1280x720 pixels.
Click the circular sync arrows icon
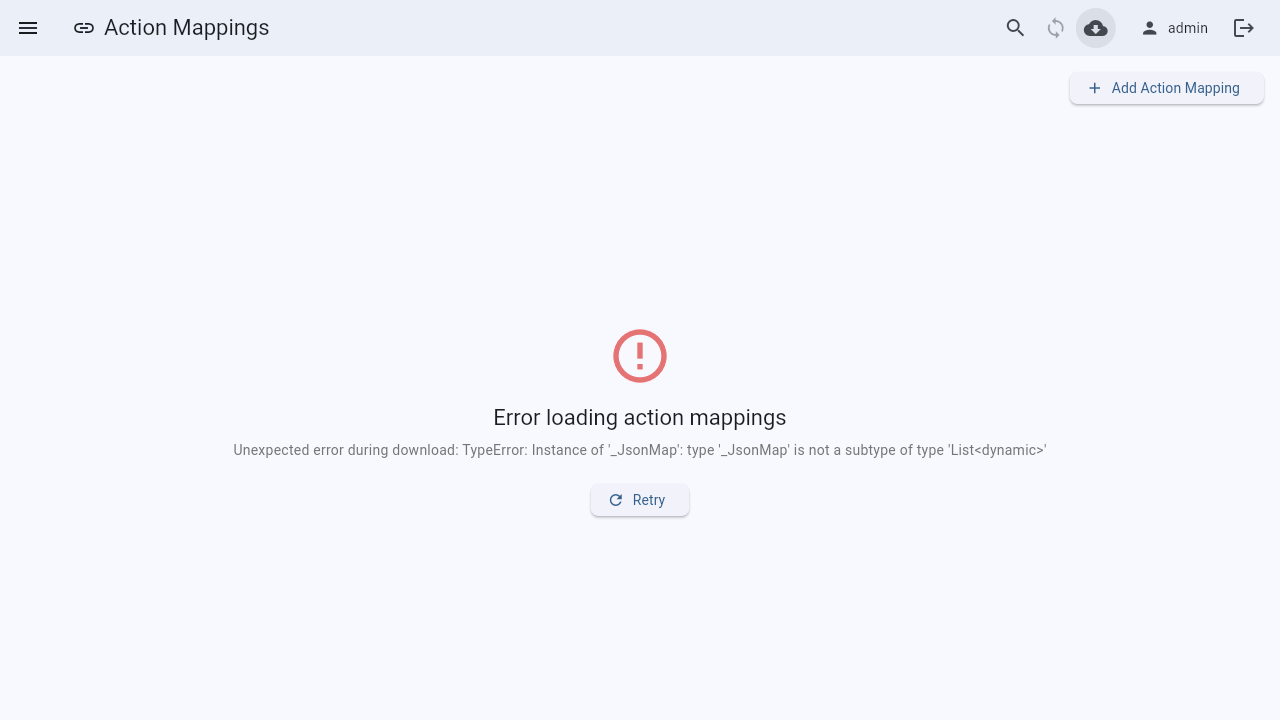pos(1056,28)
